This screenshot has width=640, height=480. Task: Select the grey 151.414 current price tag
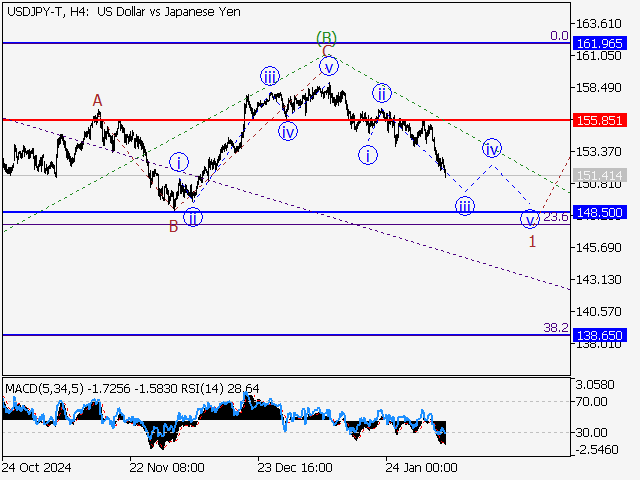coord(600,175)
